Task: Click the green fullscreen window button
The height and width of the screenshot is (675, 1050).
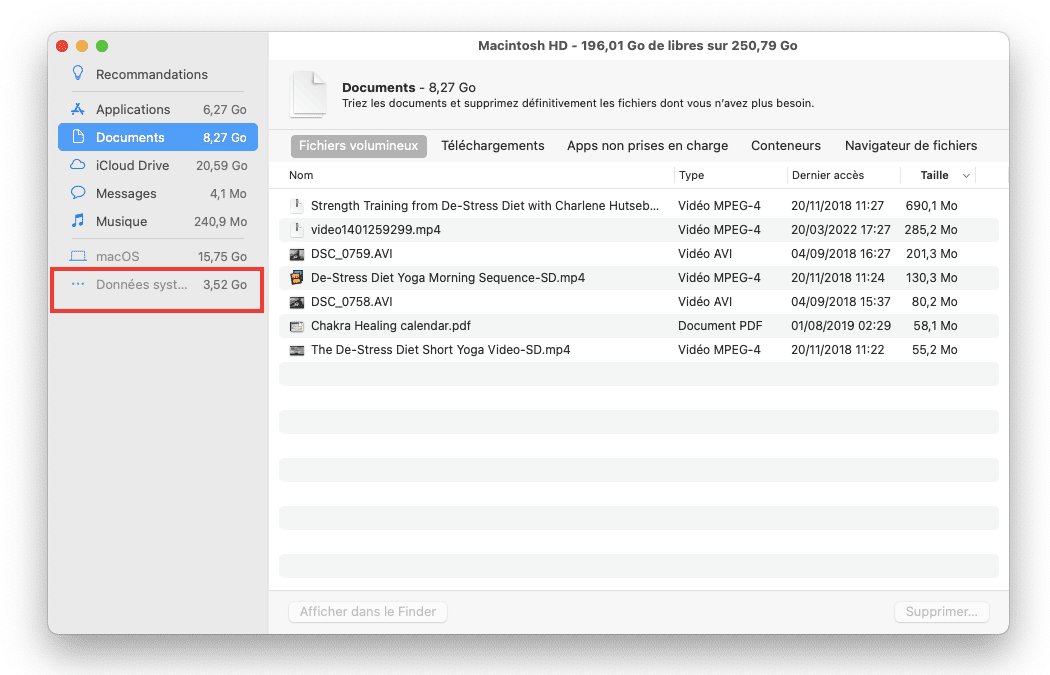Action: 102,46
